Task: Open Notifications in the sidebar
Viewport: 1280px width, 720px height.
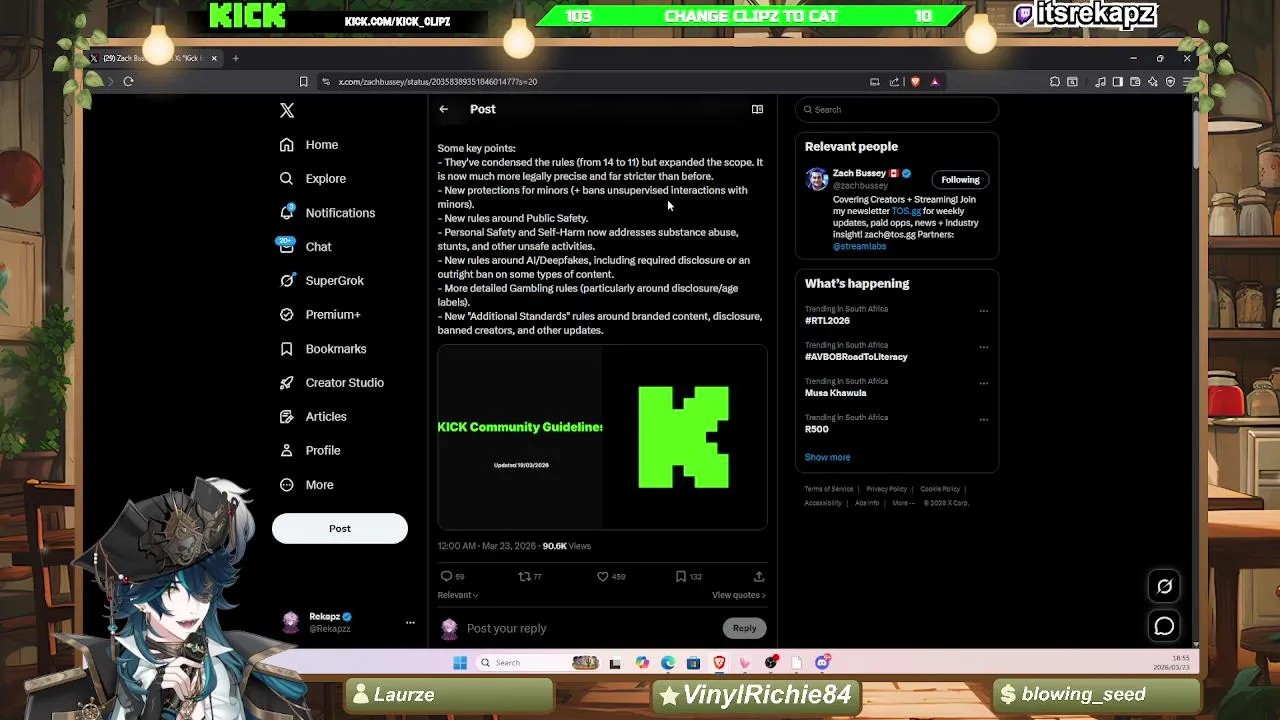Action: 328,213
